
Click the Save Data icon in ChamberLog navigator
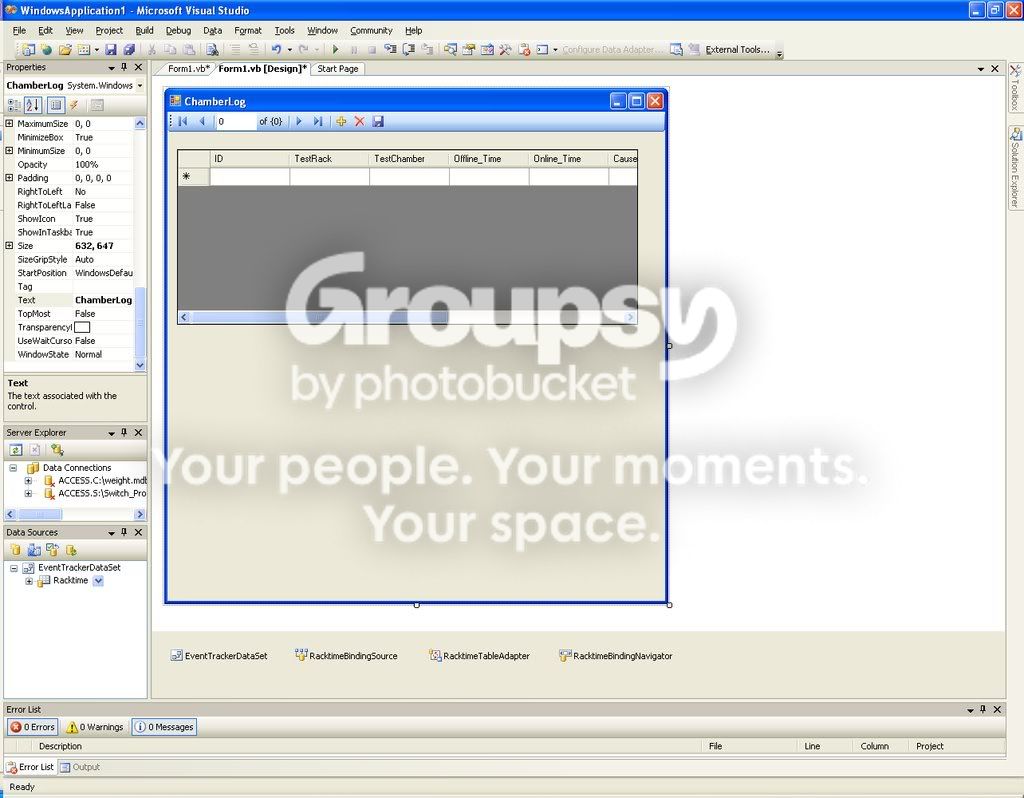(x=378, y=121)
